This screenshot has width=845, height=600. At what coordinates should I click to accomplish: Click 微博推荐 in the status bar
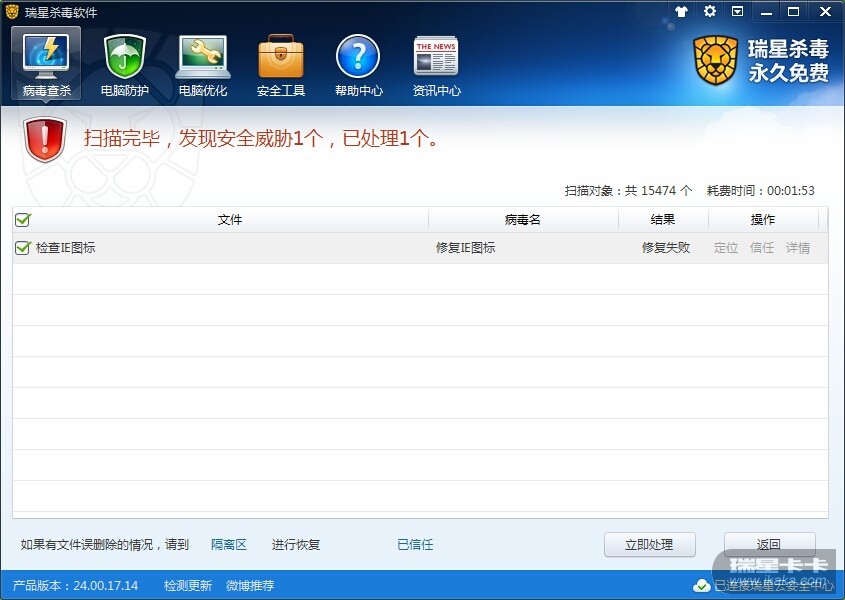pos(250,585)
